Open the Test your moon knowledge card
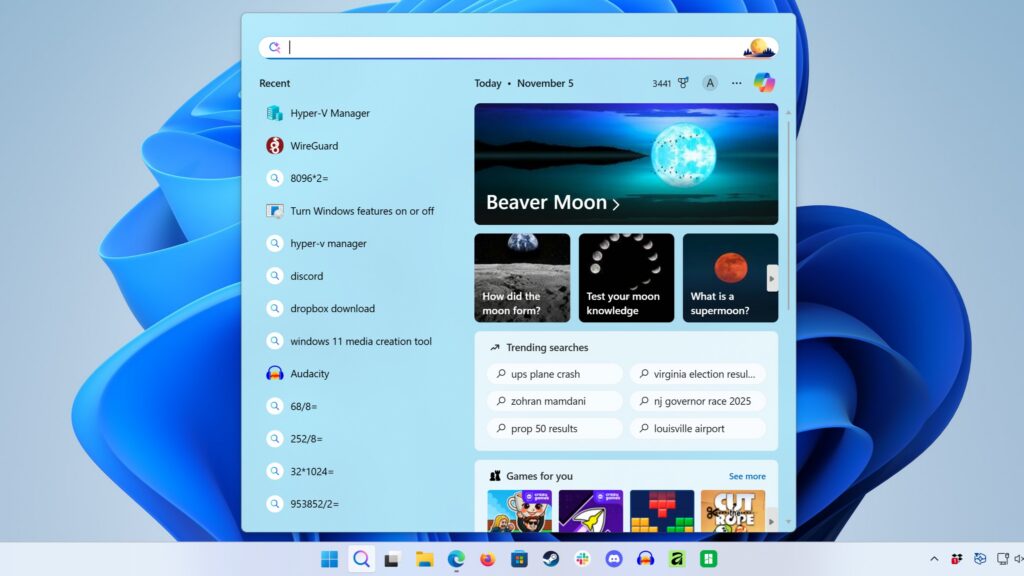This screenshot has width=1024, height=576. (x=626, y=278)
